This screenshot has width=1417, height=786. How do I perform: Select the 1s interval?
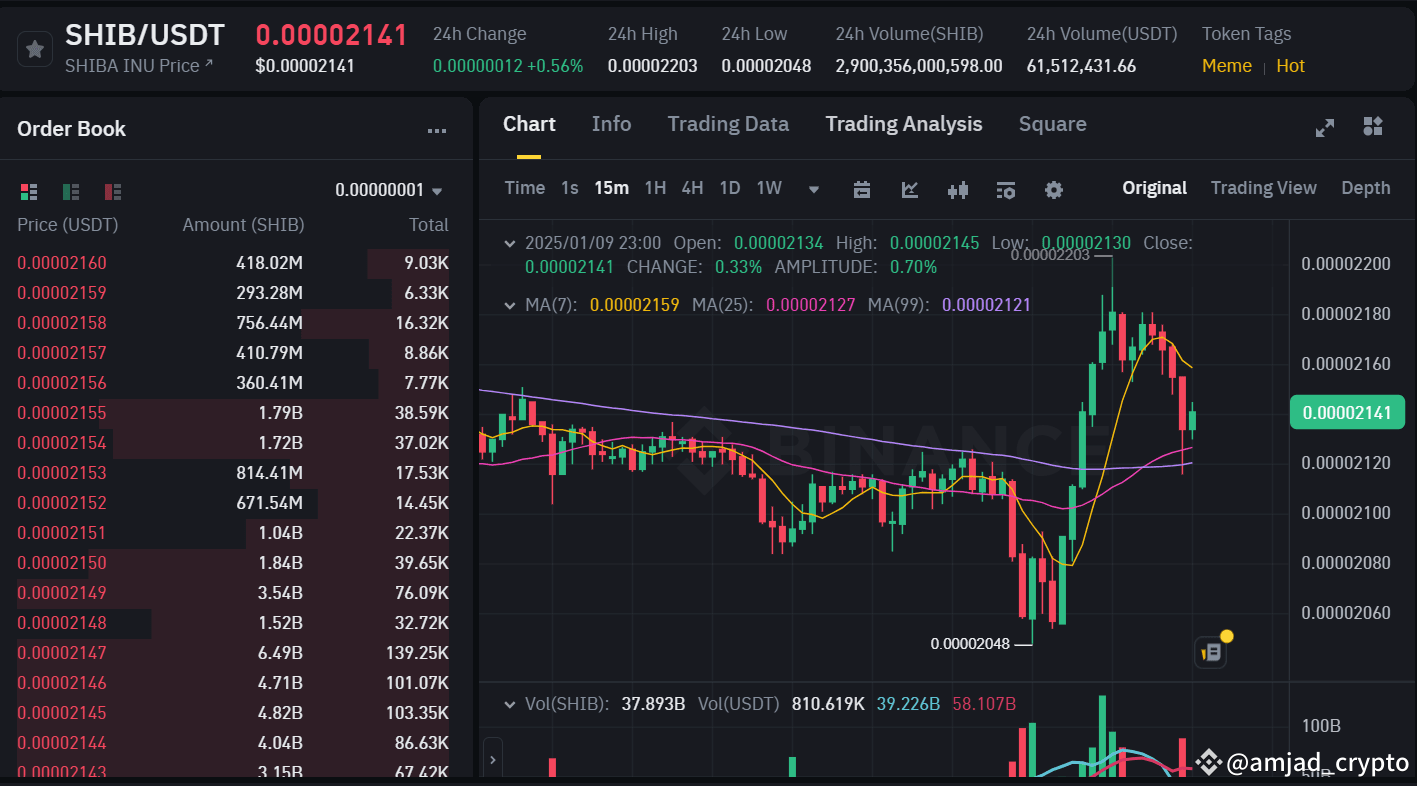point(569,188)
